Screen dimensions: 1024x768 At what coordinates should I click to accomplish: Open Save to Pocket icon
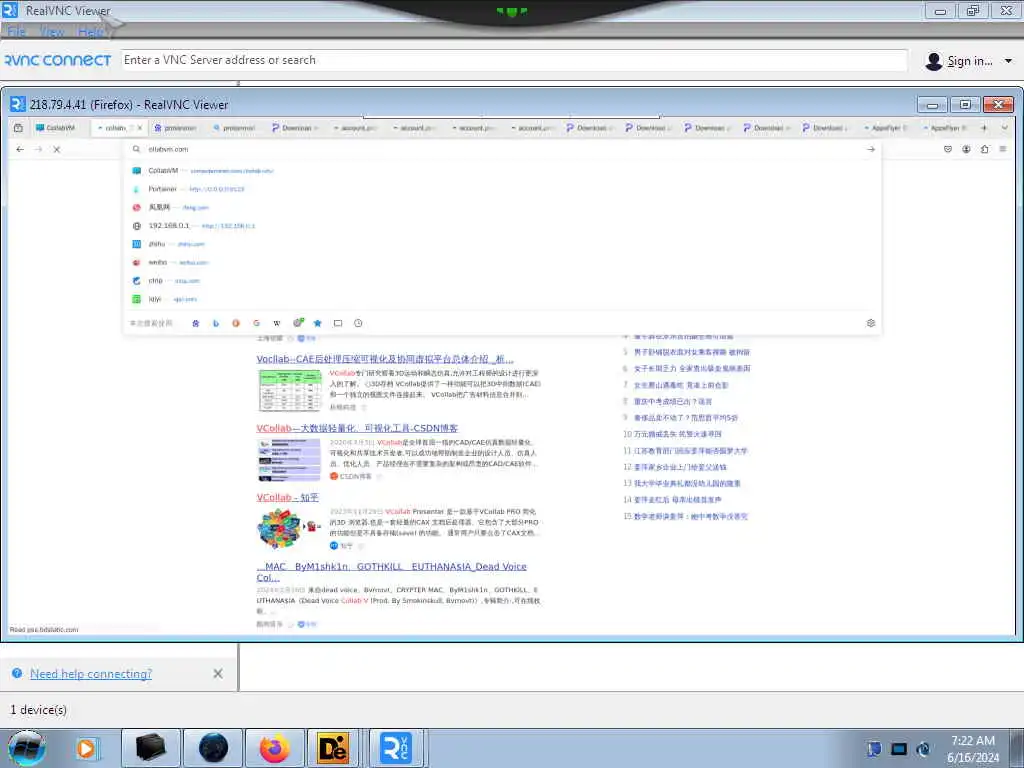pos(948,150)
